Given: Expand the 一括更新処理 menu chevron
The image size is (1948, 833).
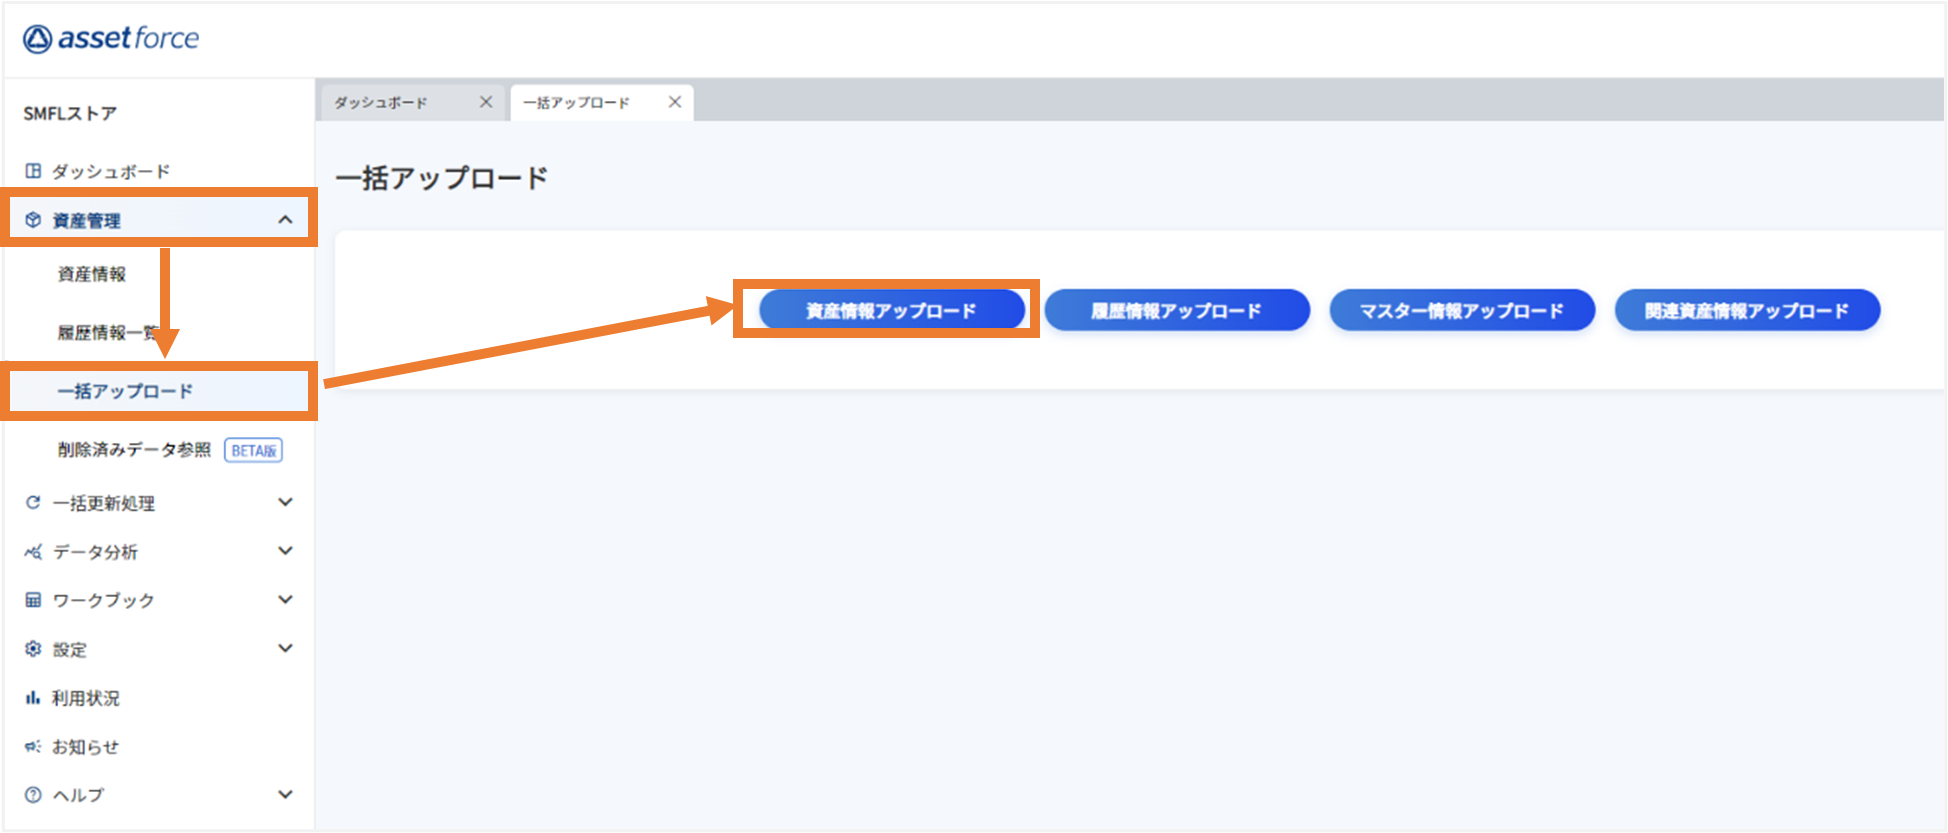Looking at the screenshot, I should click(285, 502).
